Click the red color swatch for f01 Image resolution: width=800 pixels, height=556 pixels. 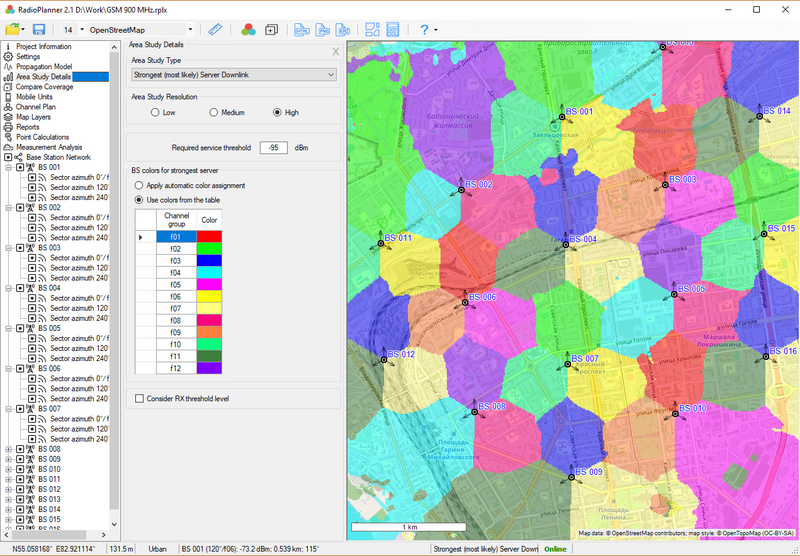click(x=208, y=237)
